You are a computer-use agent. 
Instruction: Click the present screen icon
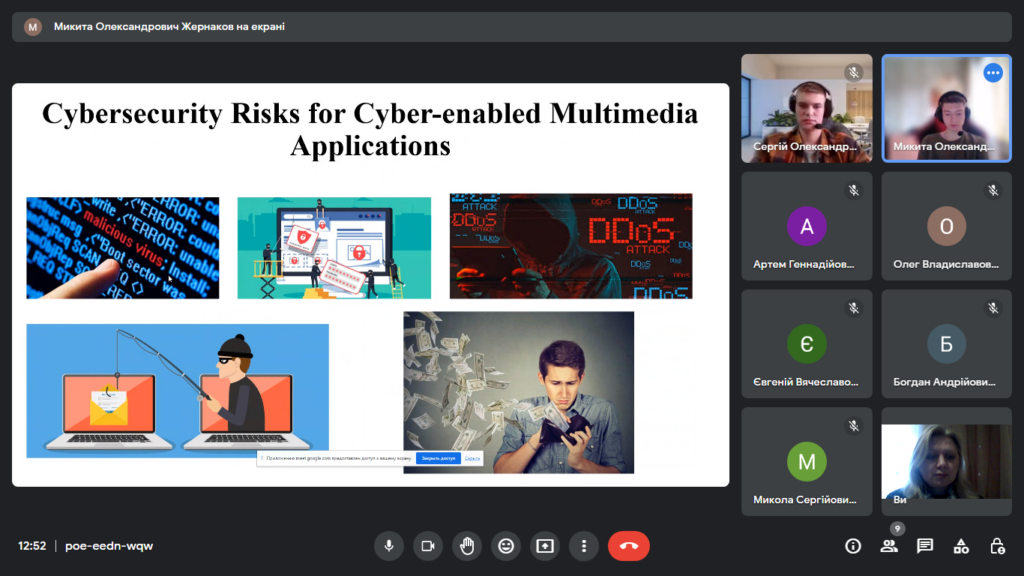[x=545, y=546]
